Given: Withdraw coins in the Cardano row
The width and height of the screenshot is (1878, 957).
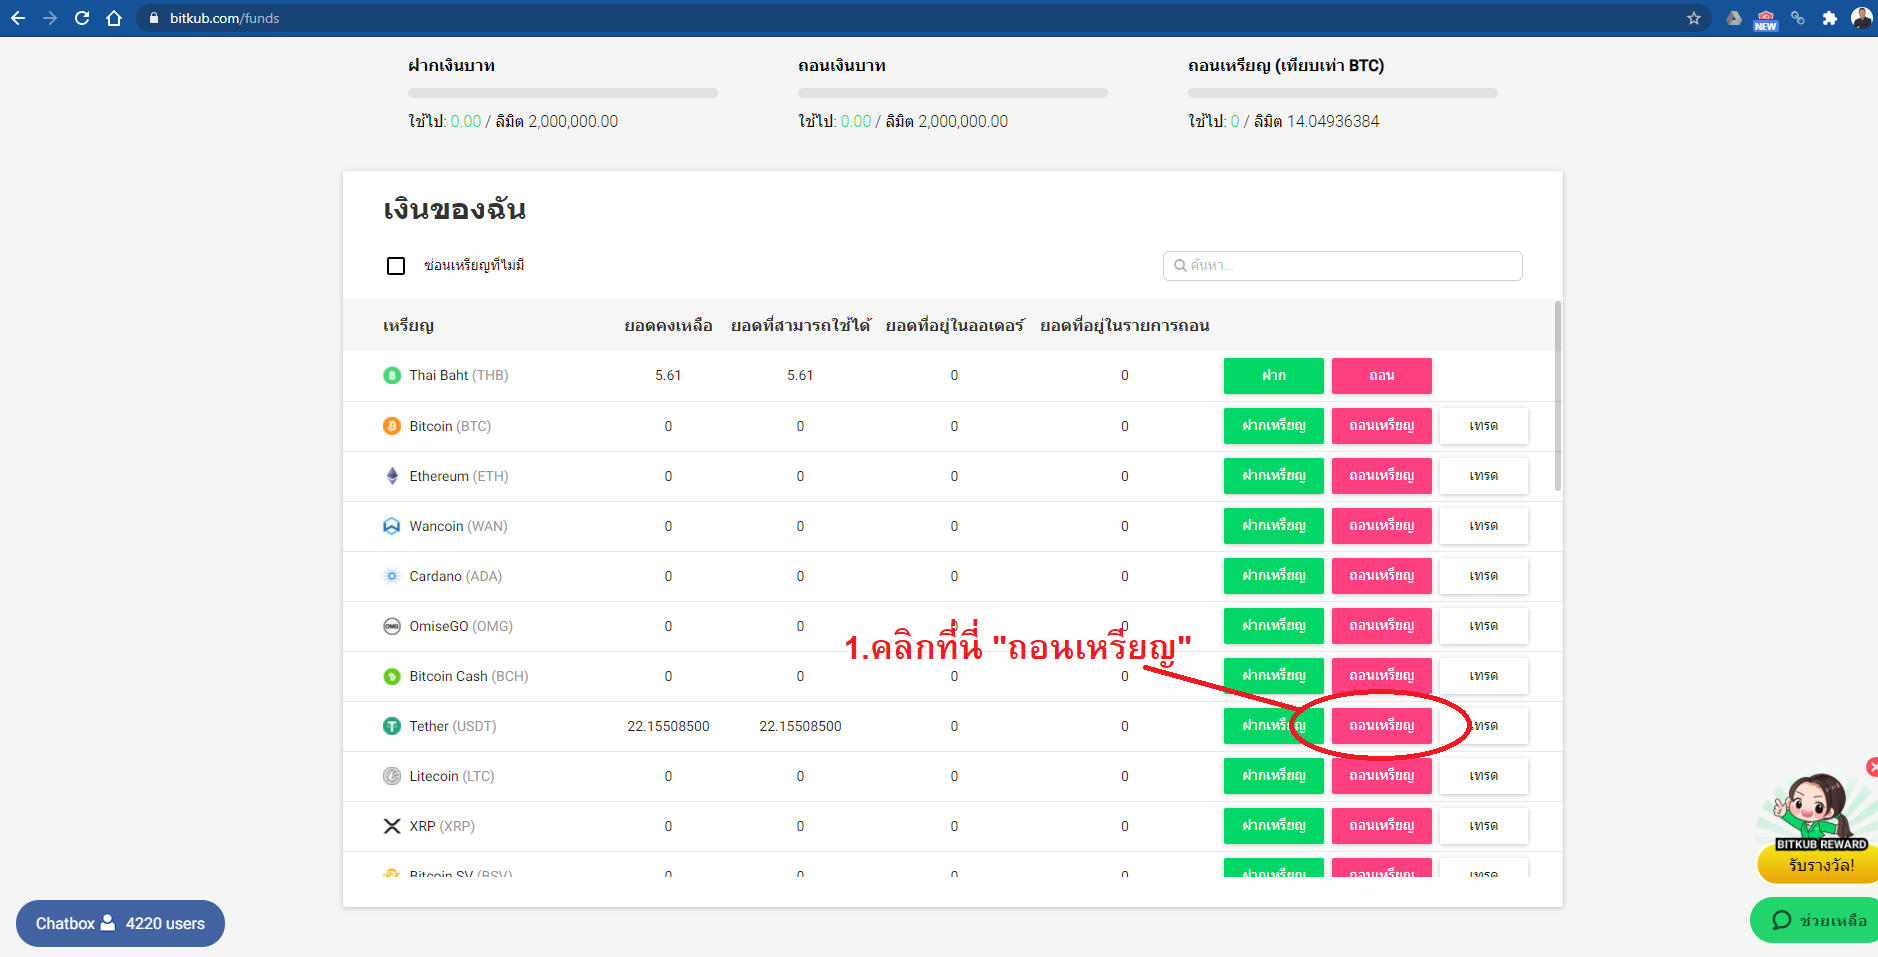Looking at the screenshot, I should pyautogui.click(x=1382, y=576).
